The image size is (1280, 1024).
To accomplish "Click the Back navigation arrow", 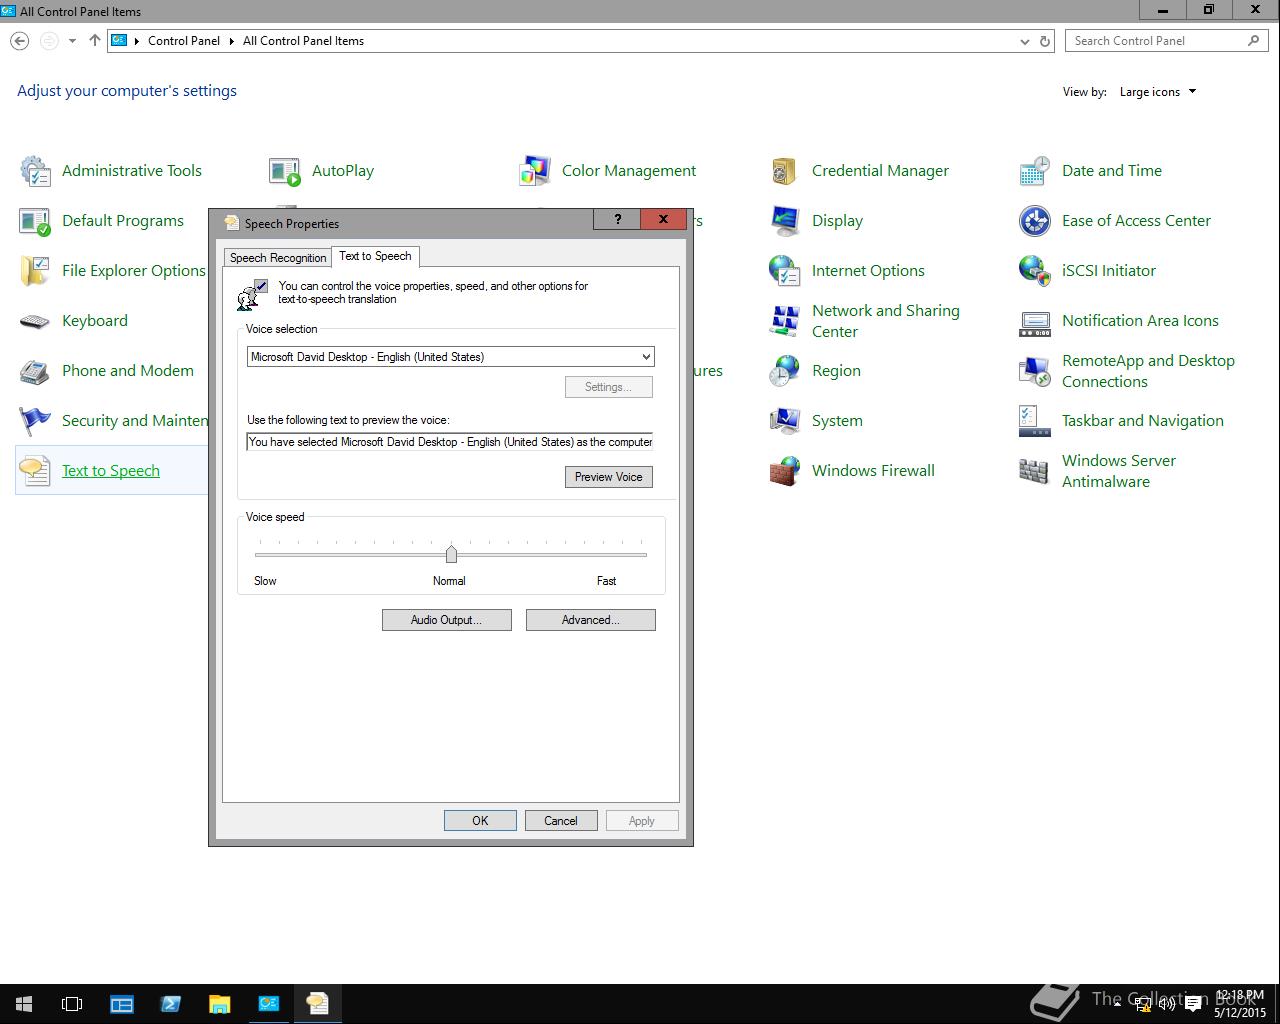I will [x=20, y=41].
